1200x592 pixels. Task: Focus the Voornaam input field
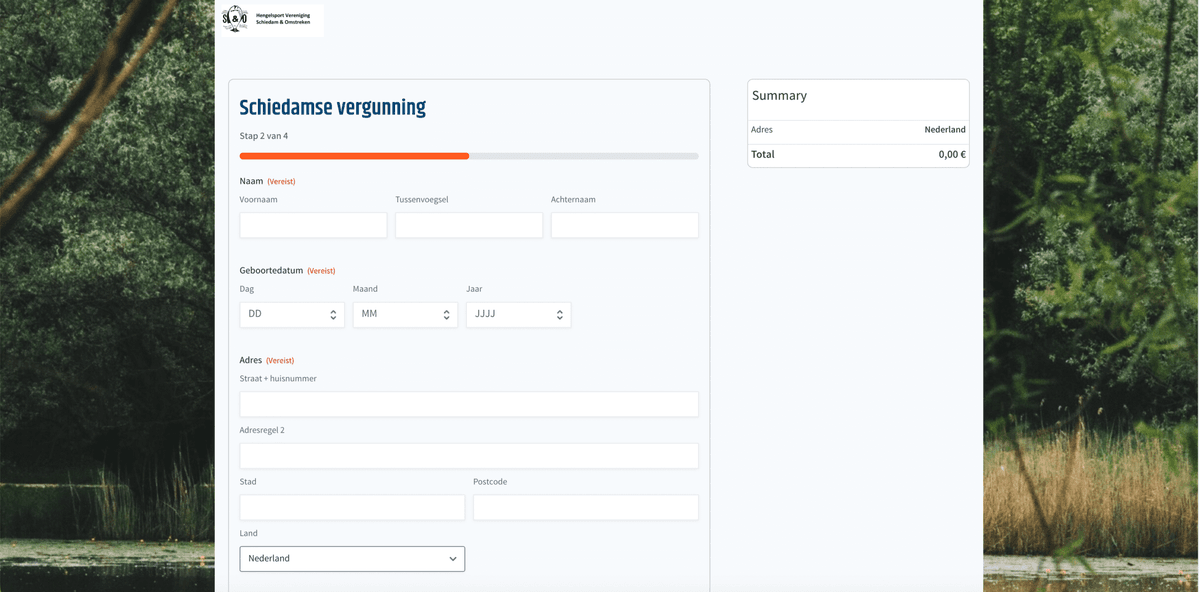tap(313, 225)
